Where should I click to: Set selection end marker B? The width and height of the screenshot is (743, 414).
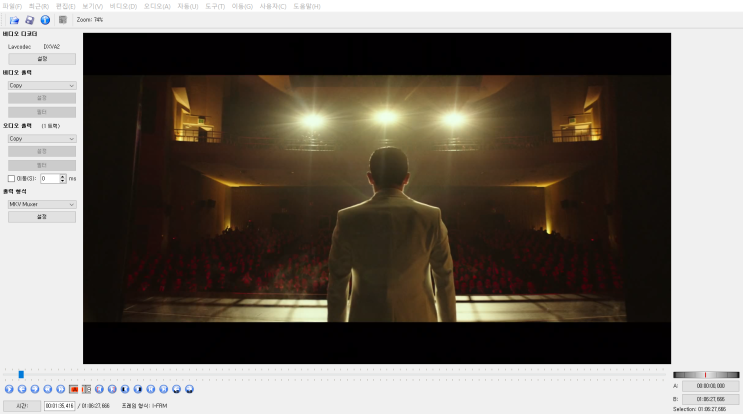coord(86,389)
